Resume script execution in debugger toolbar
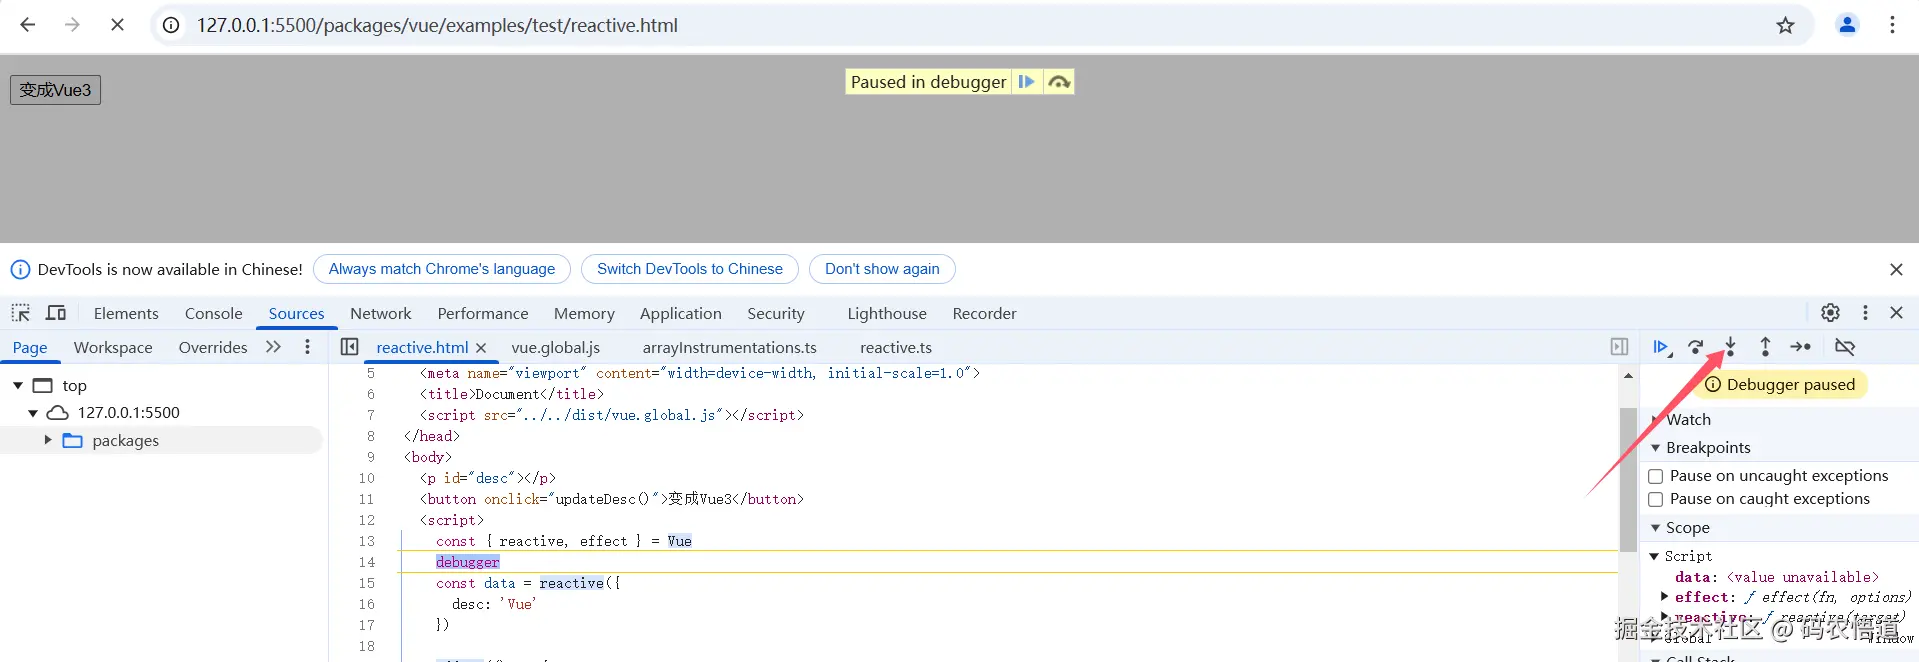The width and height of the screenshot is (1919, 662). point(1661,347)
